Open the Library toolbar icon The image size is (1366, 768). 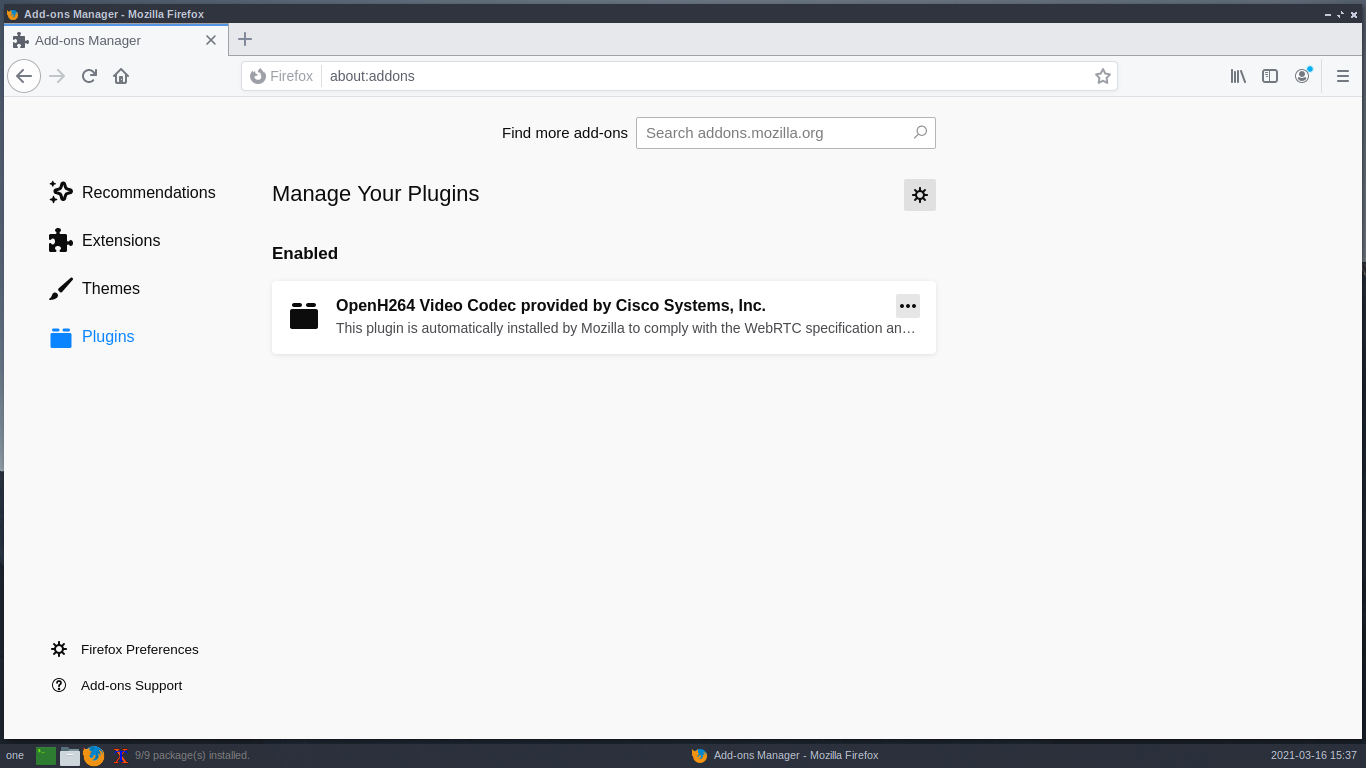click(1238, 76)
